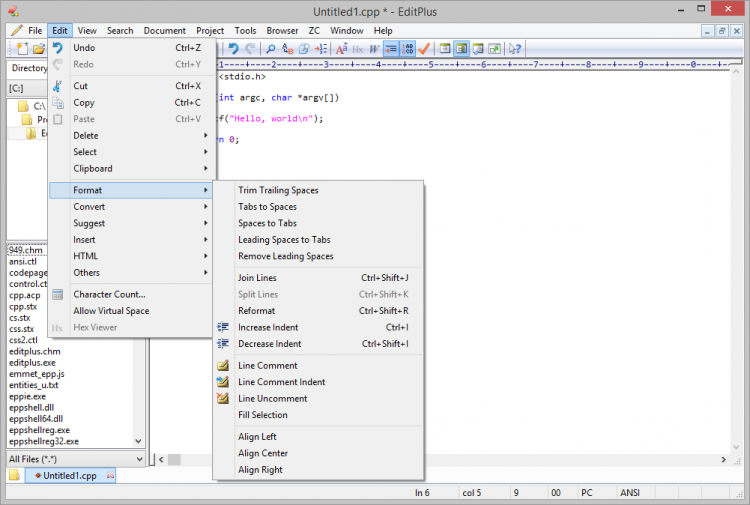Toggle the line number toolbar button
750x505 pixels.
tap(408, 48)
